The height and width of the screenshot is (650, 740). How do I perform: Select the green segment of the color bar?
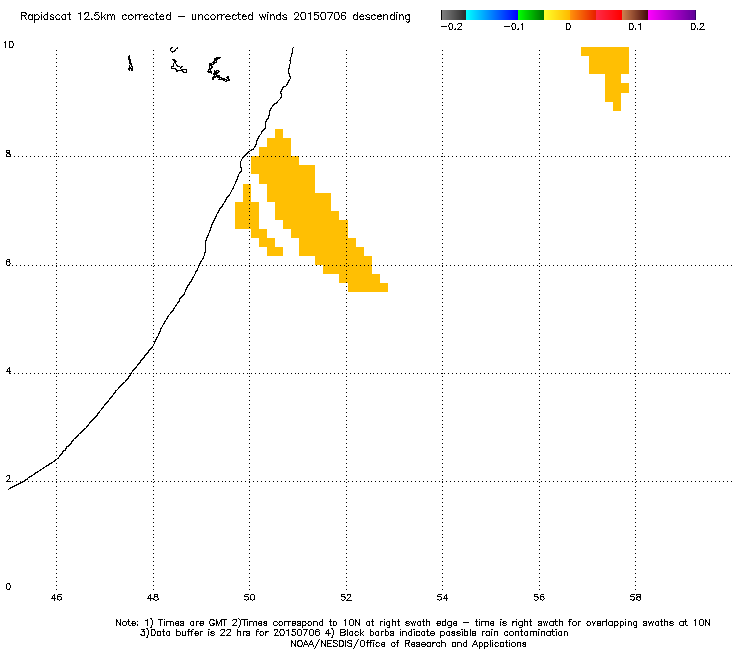530,15
